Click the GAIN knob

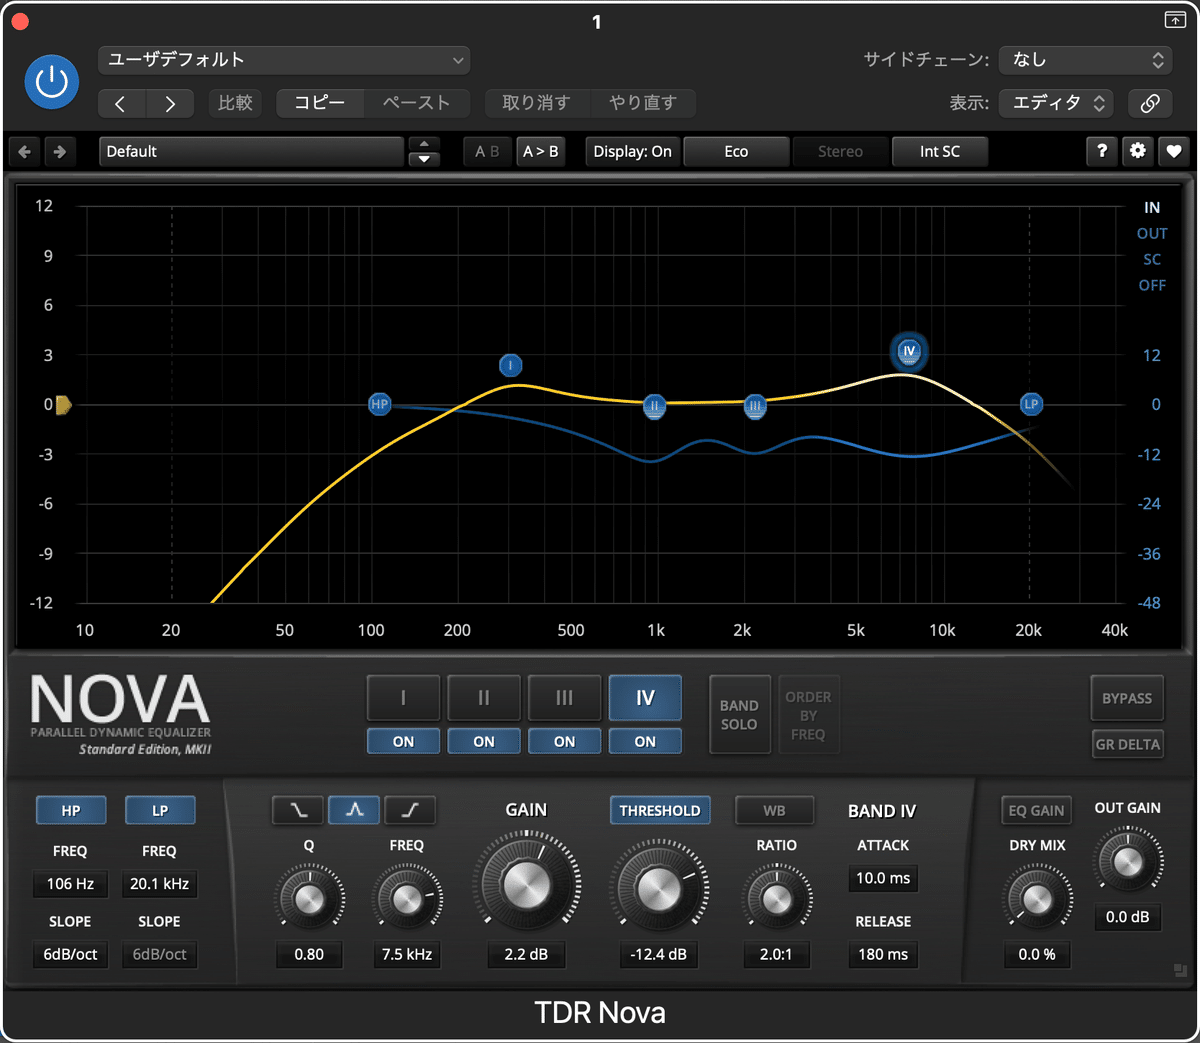pyautogui.click(x=526, y=884)
